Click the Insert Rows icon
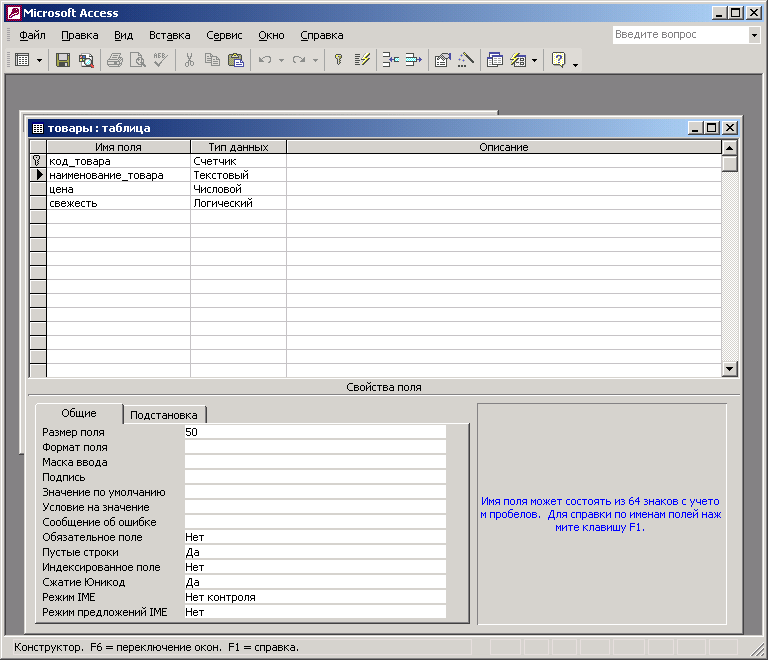 [390, 60]
